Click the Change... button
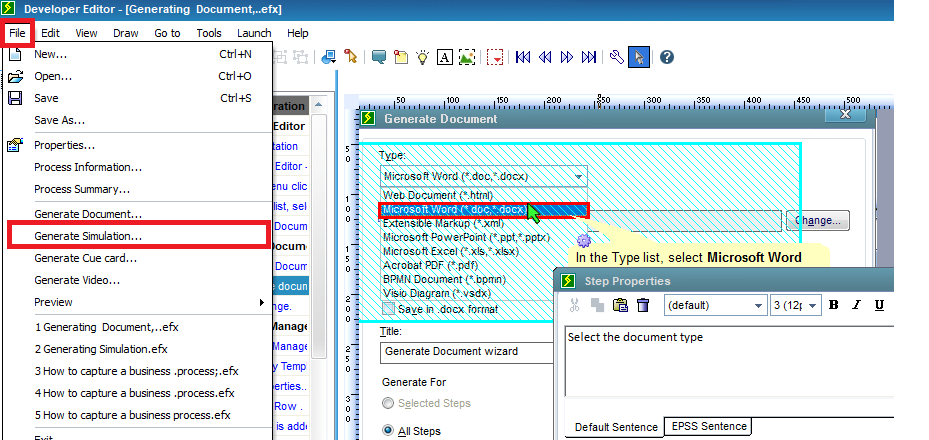The width and height of the screenshot is (929, 440). point(818,220)
